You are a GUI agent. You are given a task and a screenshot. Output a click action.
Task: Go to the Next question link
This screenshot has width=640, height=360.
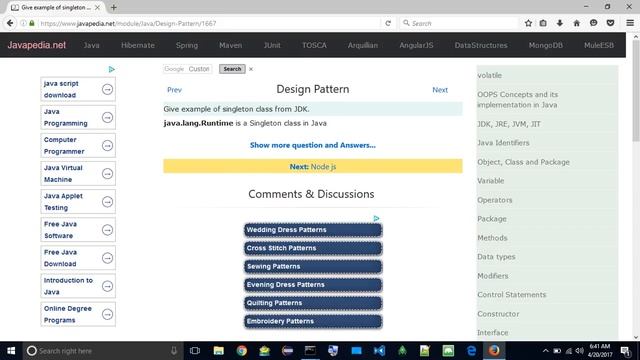coord(440,90)
